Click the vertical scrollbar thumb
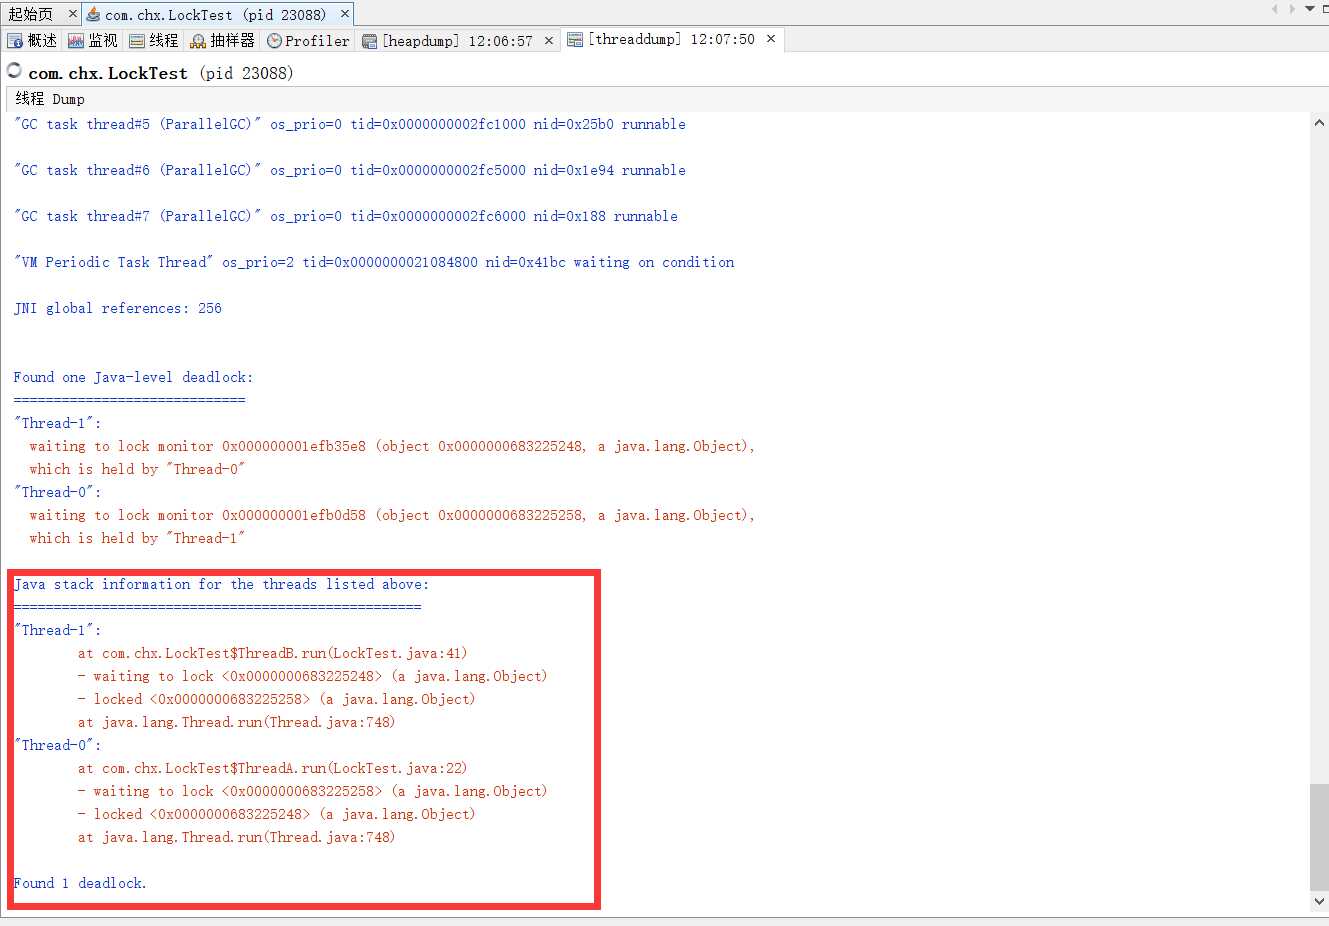This screenshot has height=926, width=1329. 1319,837
